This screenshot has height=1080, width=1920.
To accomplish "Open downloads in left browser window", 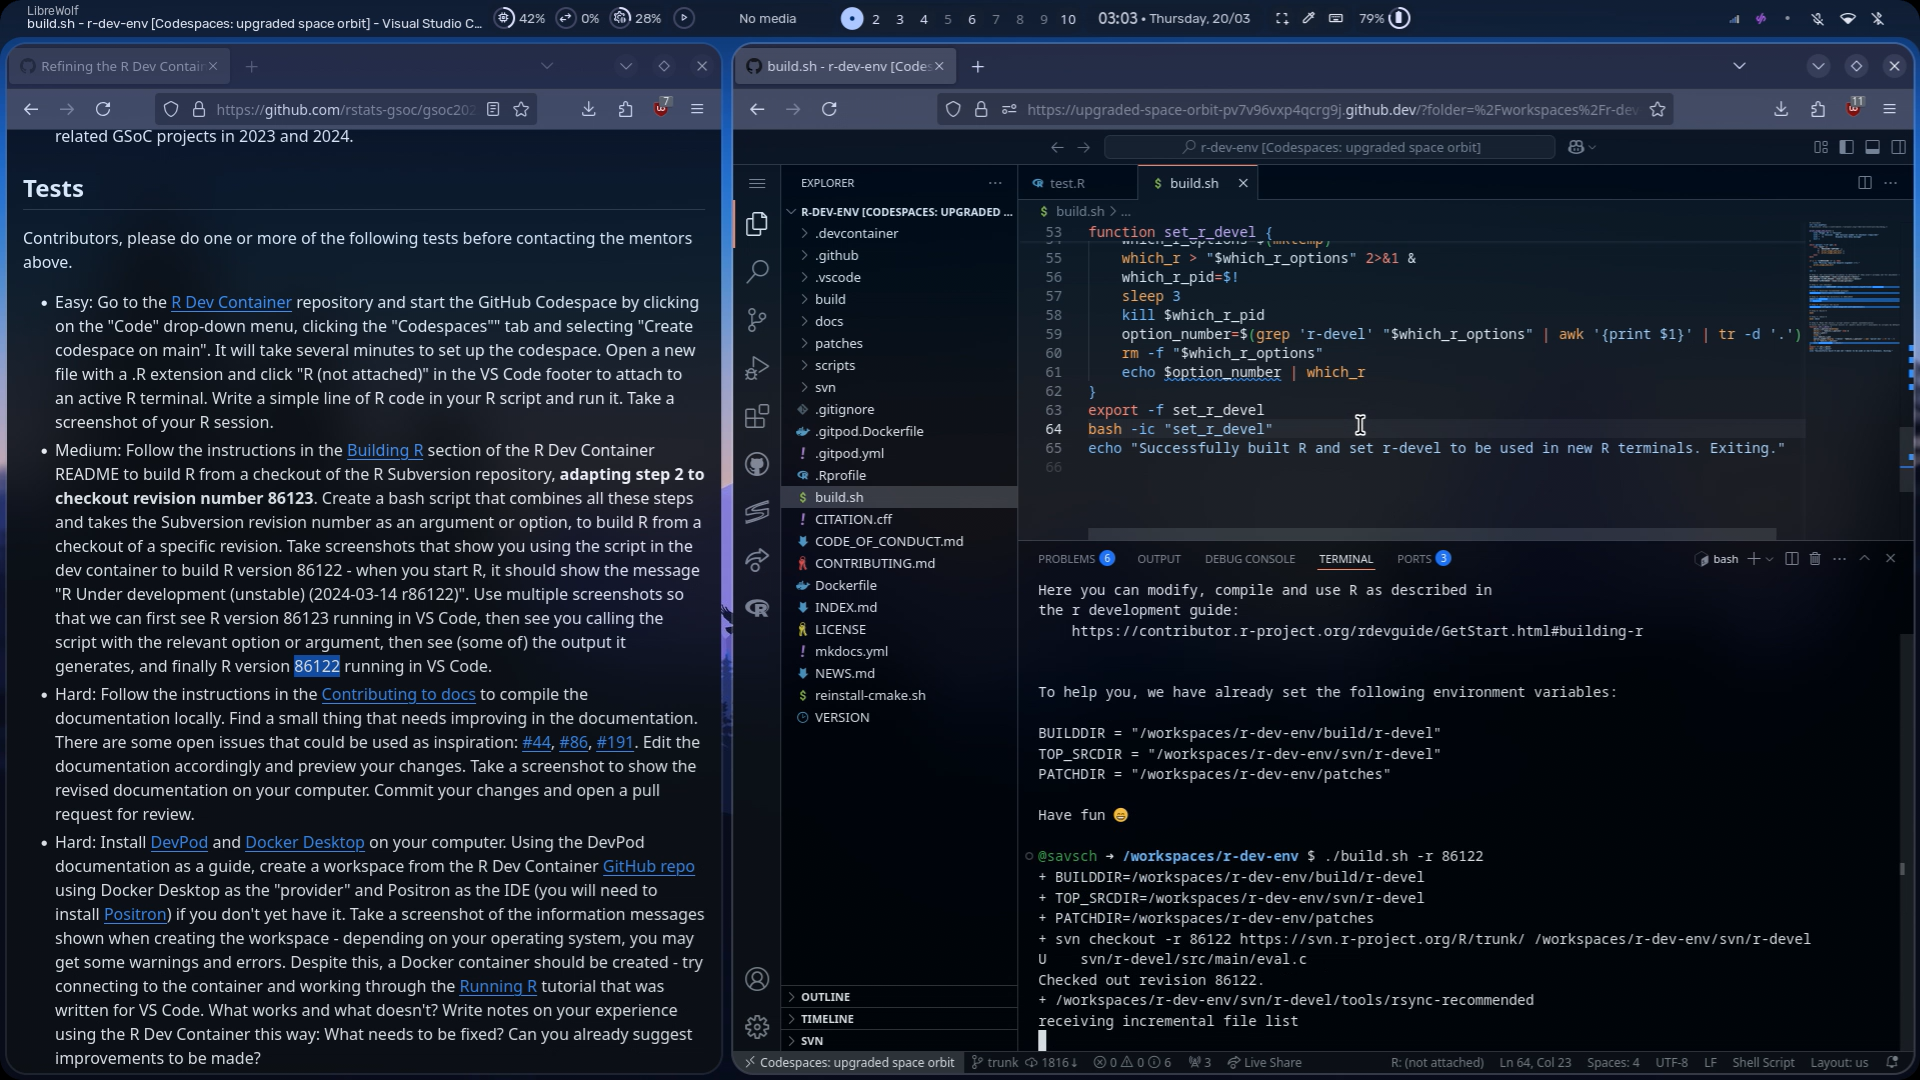I will [588, 109].
